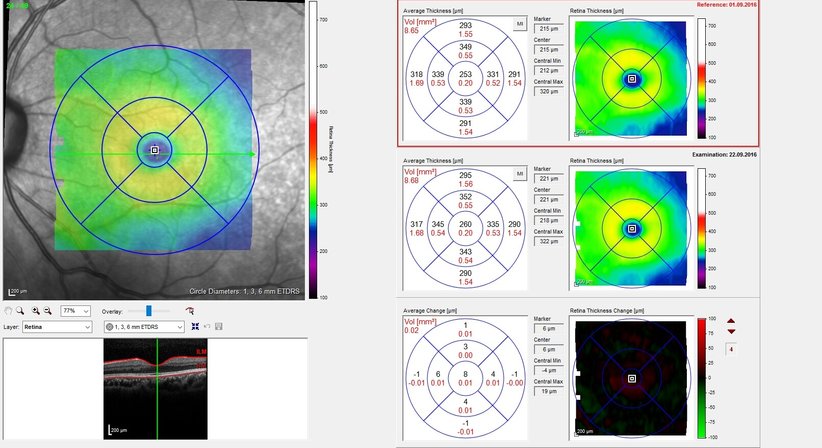Click the zoom out magnifier icon

pos(50,311)
